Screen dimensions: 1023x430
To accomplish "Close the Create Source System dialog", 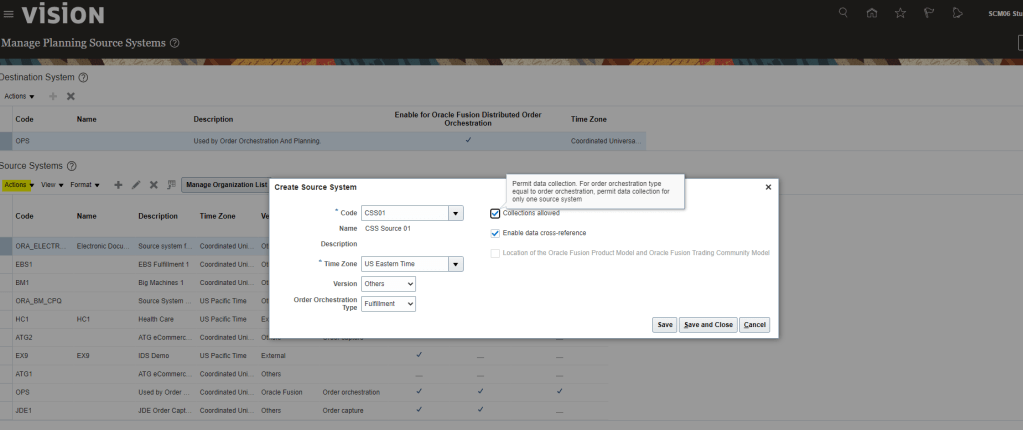I will pyautogui.click(x=768, y=187).
